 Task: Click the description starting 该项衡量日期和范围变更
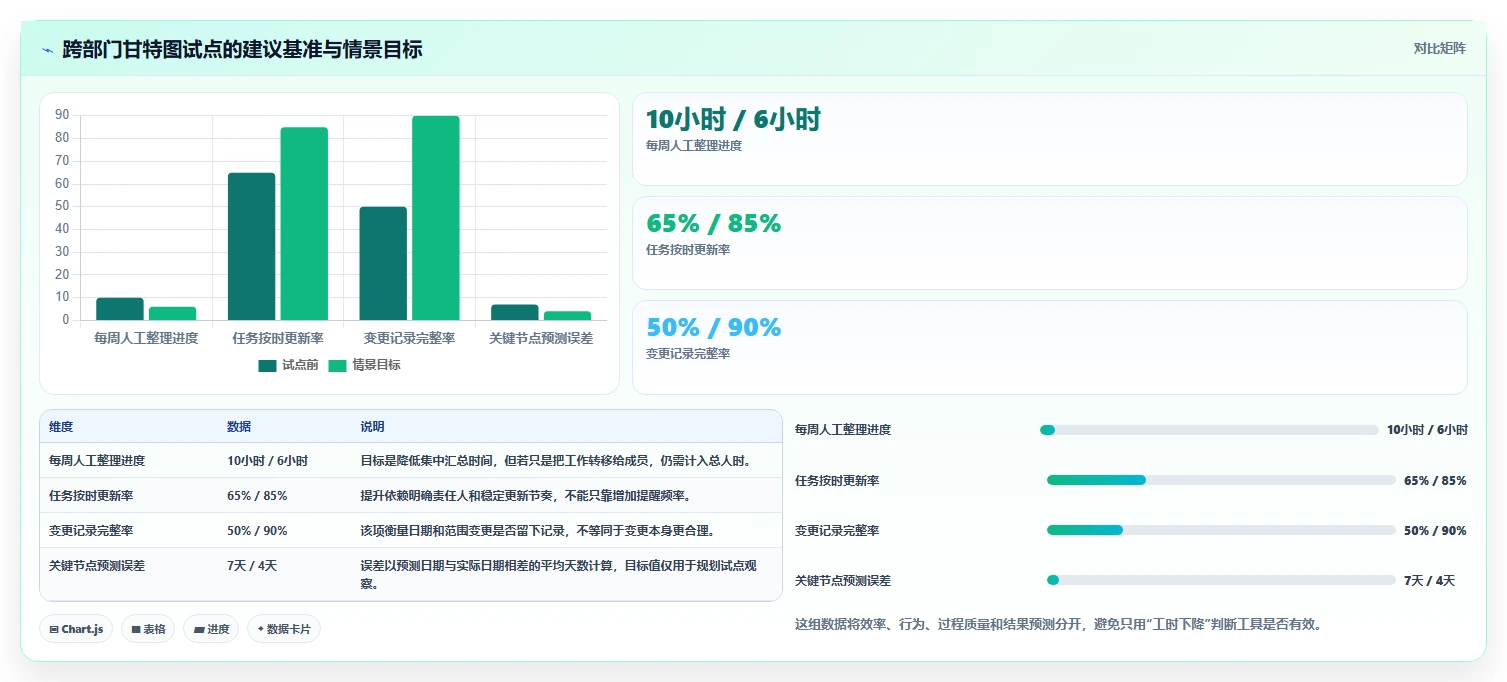tap(538, 530)
